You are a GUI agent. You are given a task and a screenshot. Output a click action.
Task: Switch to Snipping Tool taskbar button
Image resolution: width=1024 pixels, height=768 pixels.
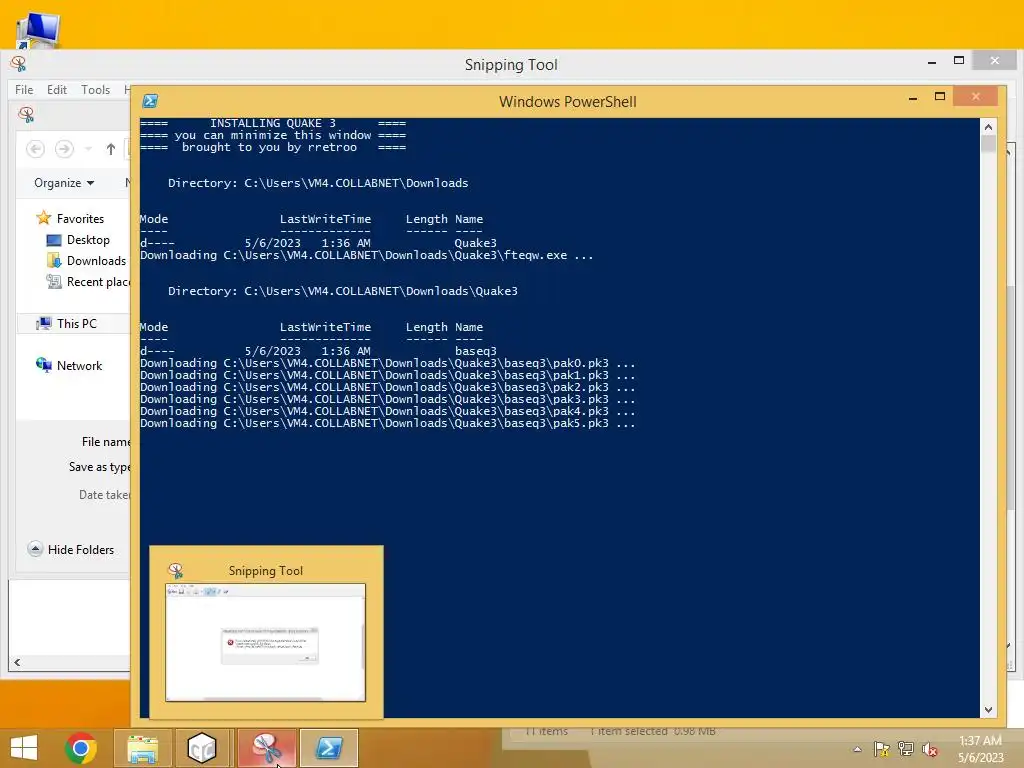(267, 748)
